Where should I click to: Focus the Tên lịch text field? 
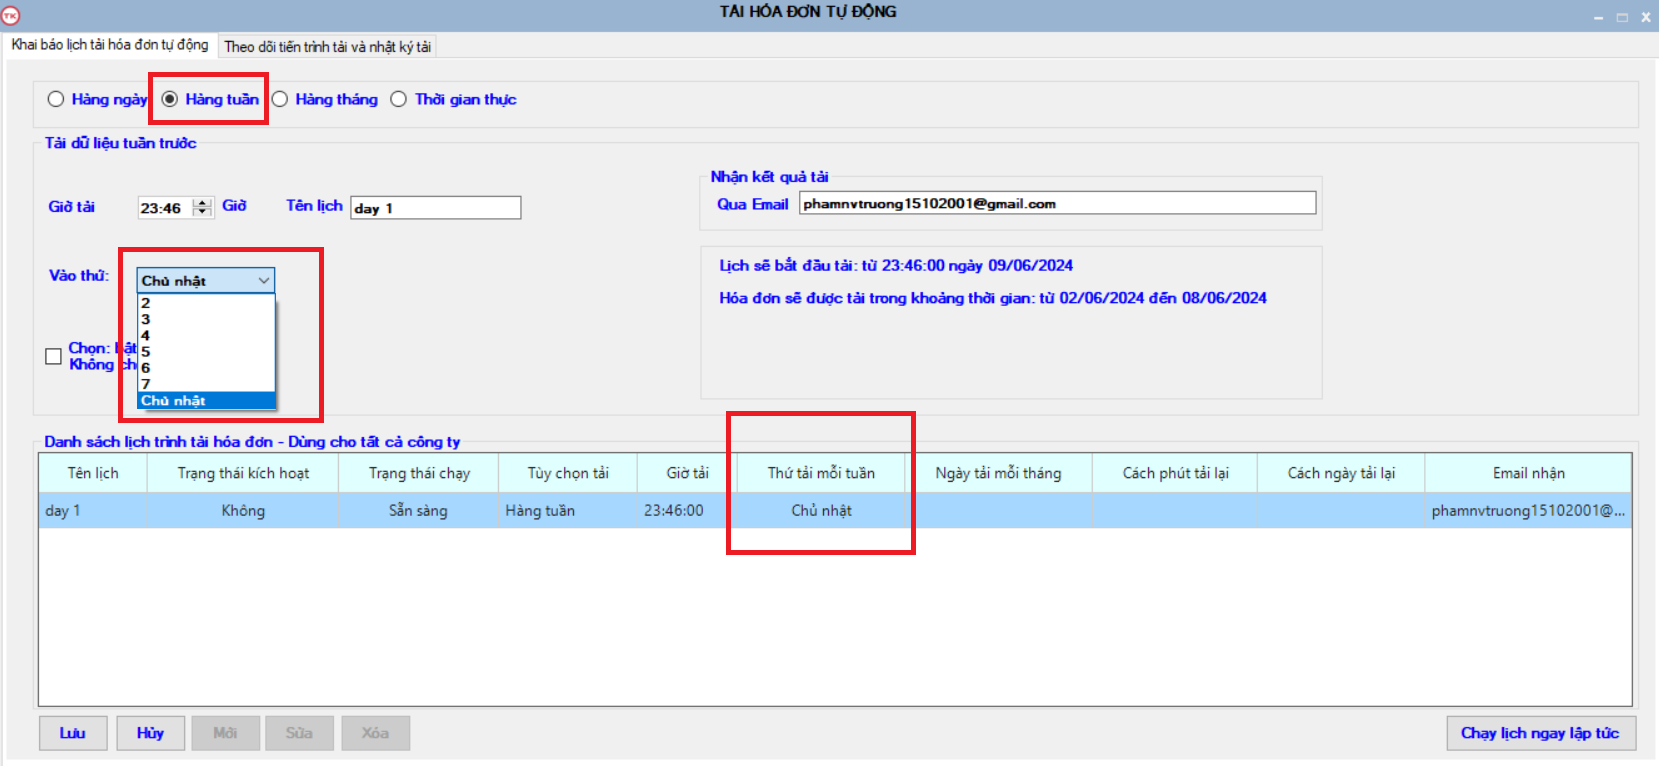(x=435, y=208)
